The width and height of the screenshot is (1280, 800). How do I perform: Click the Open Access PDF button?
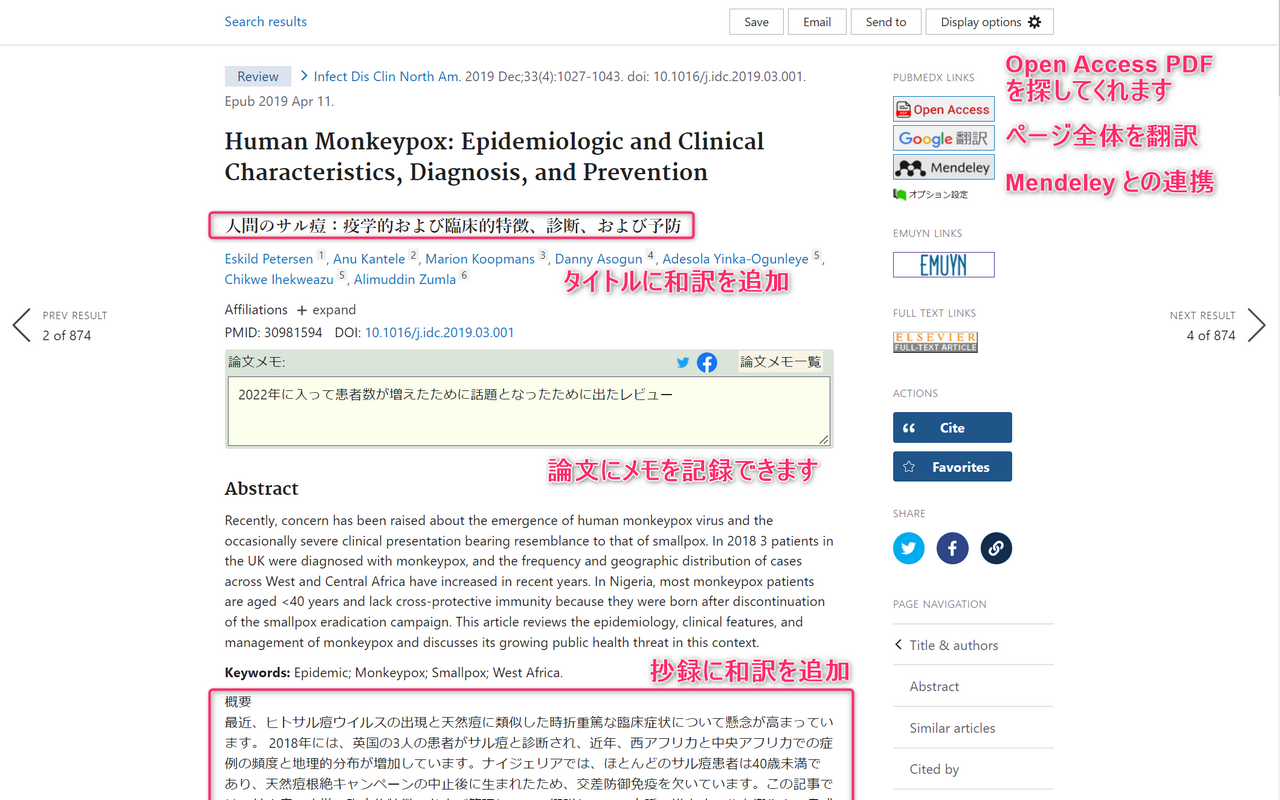[x=944, y=109]
